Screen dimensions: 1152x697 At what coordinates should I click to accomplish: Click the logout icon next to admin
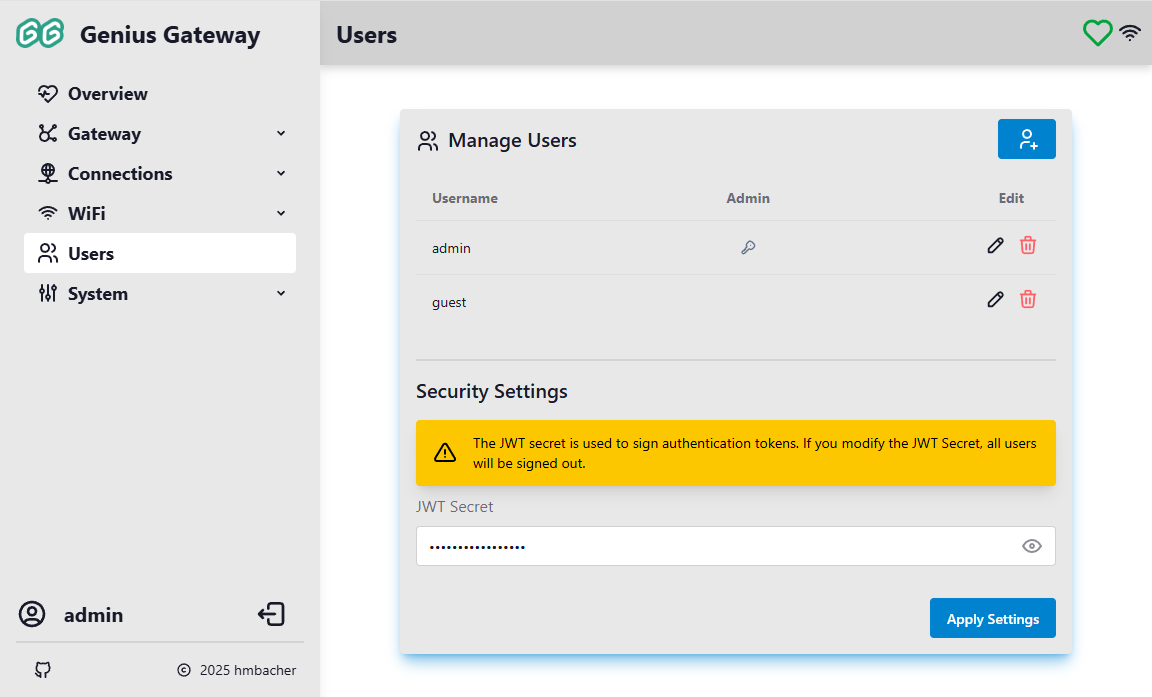click(271, 614)
